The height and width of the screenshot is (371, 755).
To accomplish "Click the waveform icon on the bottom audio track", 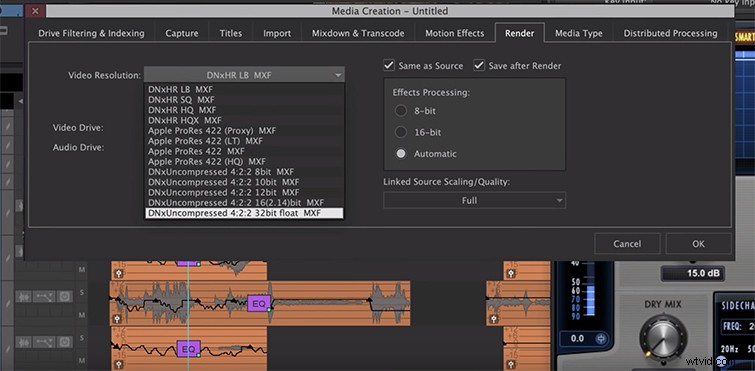I will tap(24, 342).
